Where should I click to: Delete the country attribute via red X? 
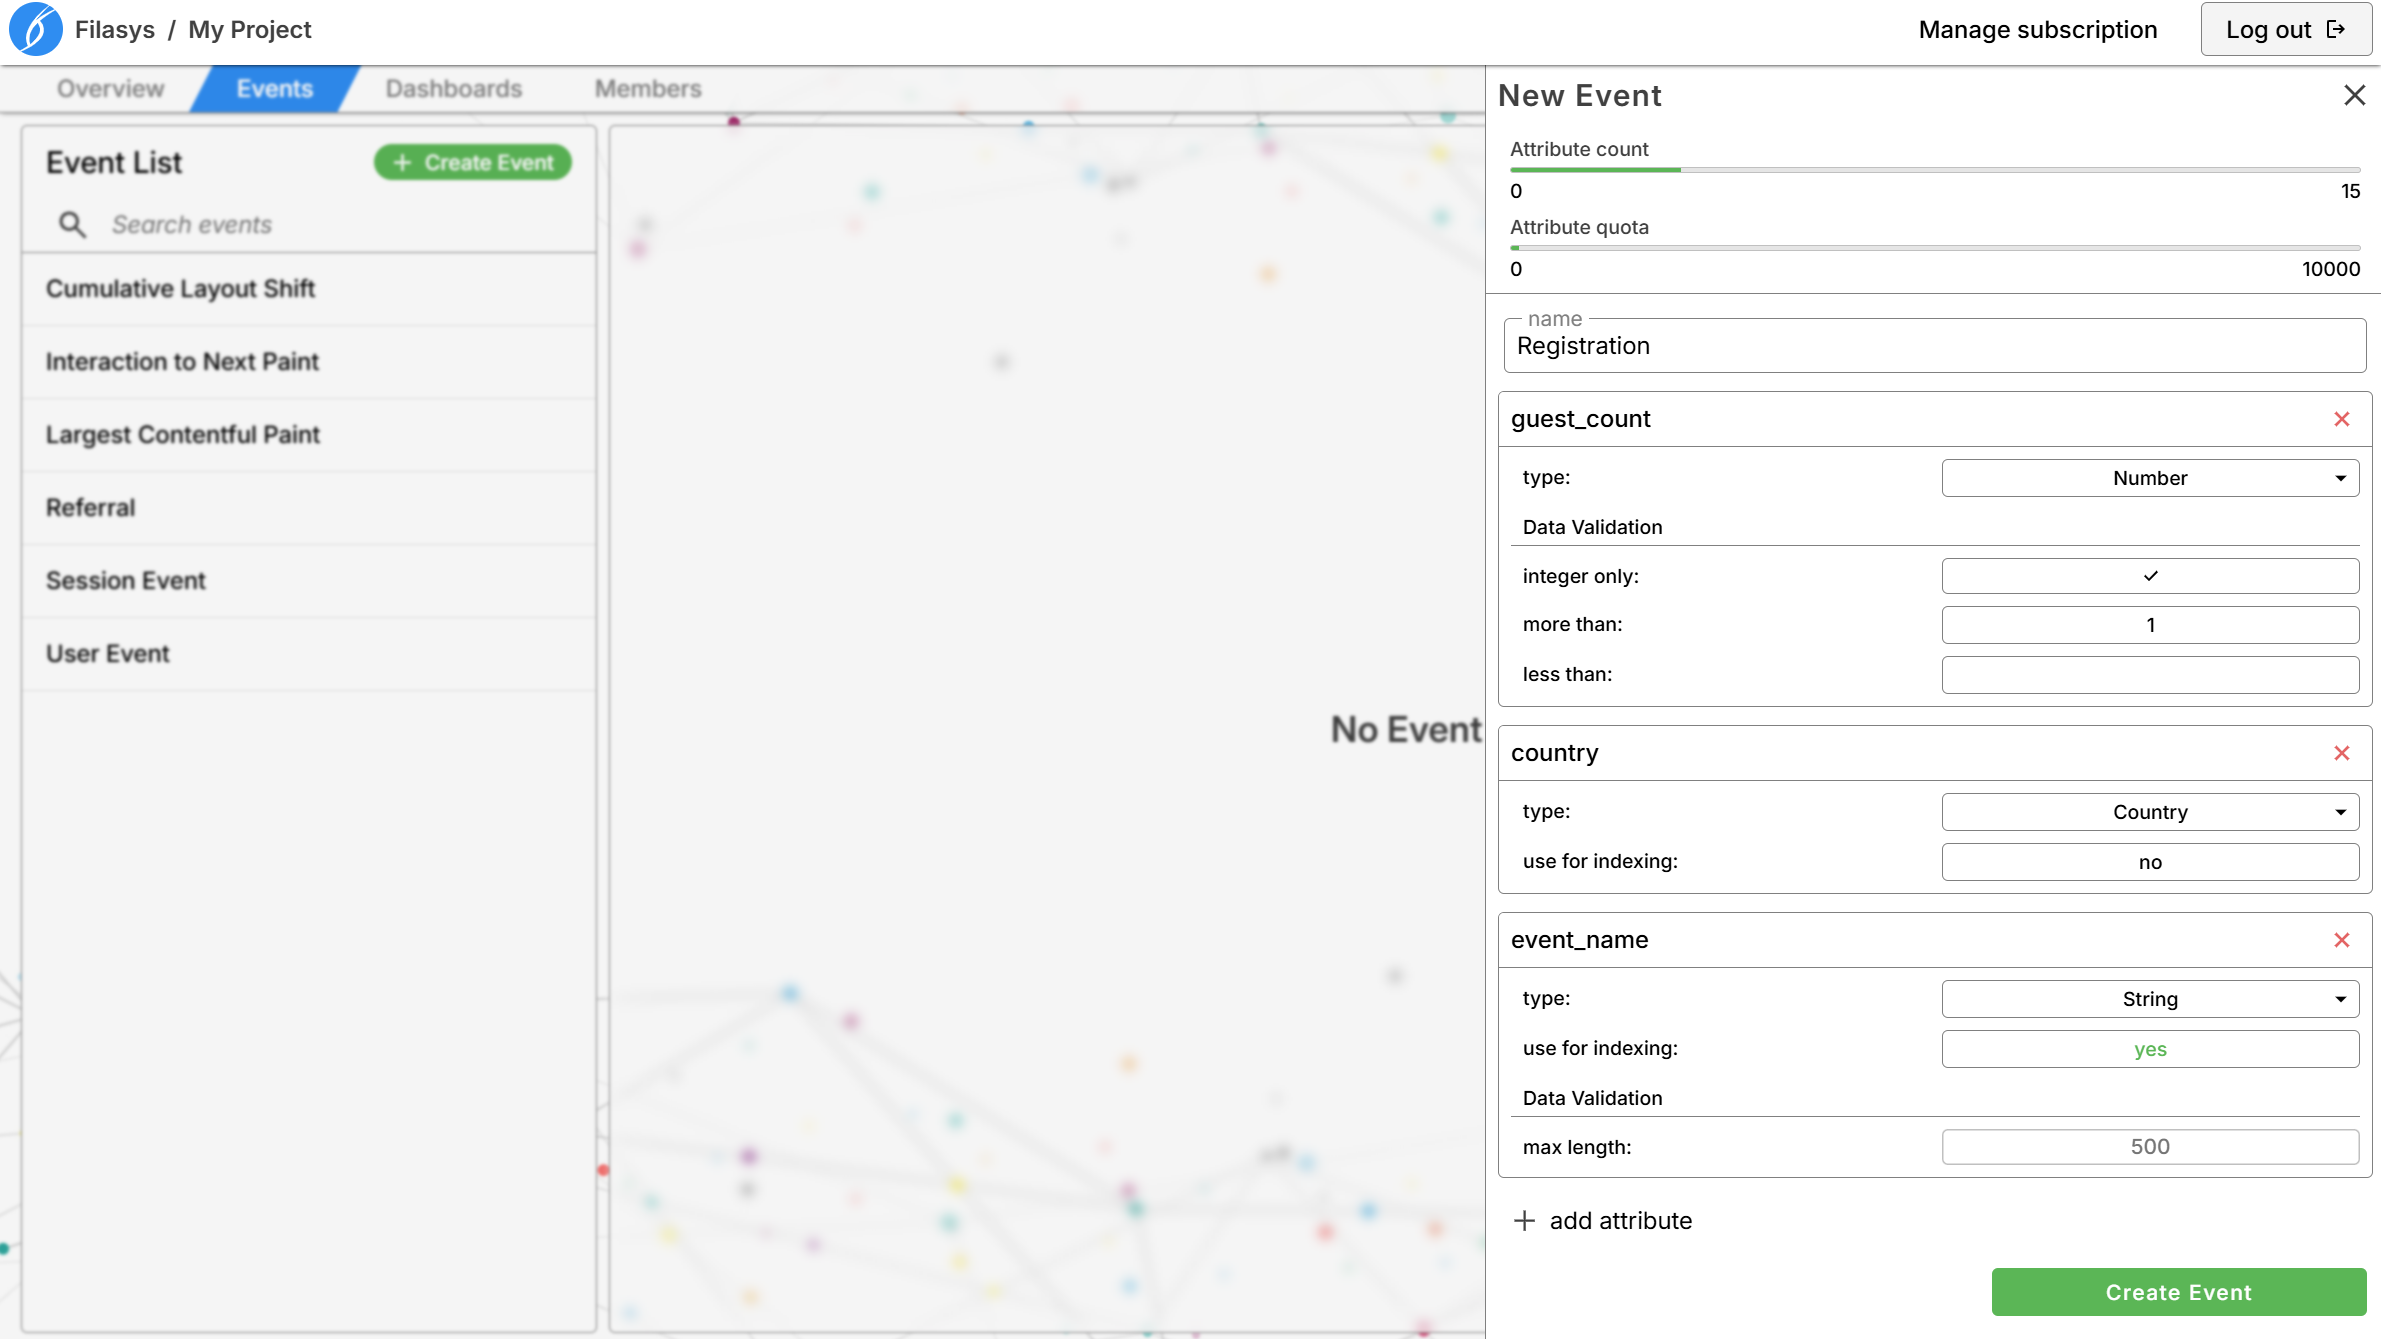2341,753
